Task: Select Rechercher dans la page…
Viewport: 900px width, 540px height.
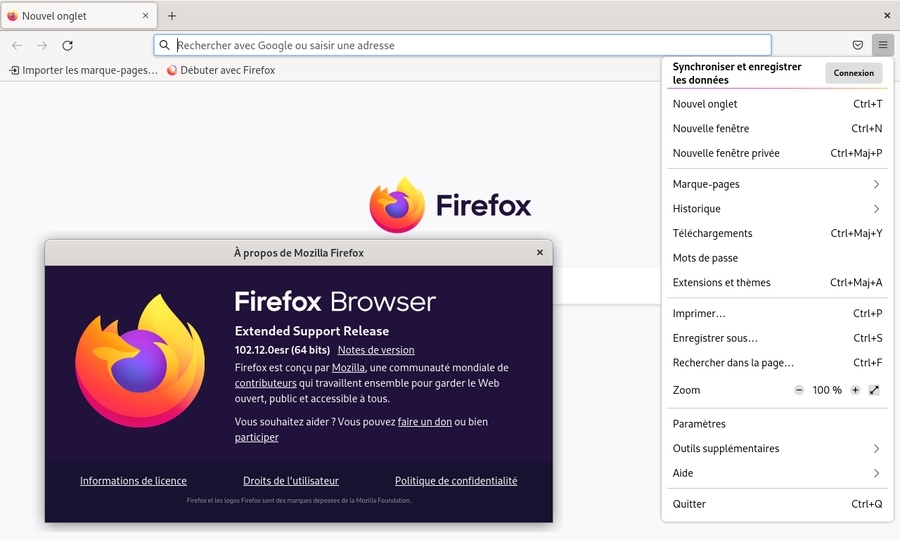Action: pos(777,363)
